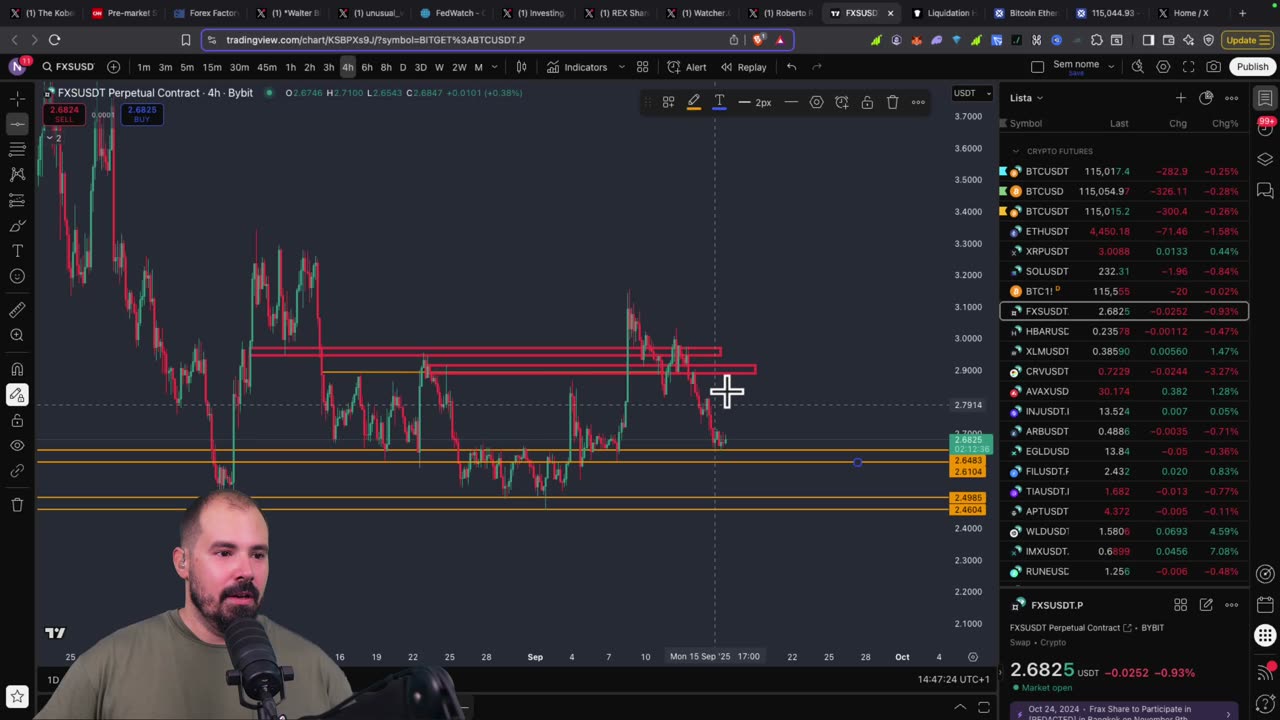Select the crosshair cursor tool
The image size is (1280, 720).
pos(17,99)
